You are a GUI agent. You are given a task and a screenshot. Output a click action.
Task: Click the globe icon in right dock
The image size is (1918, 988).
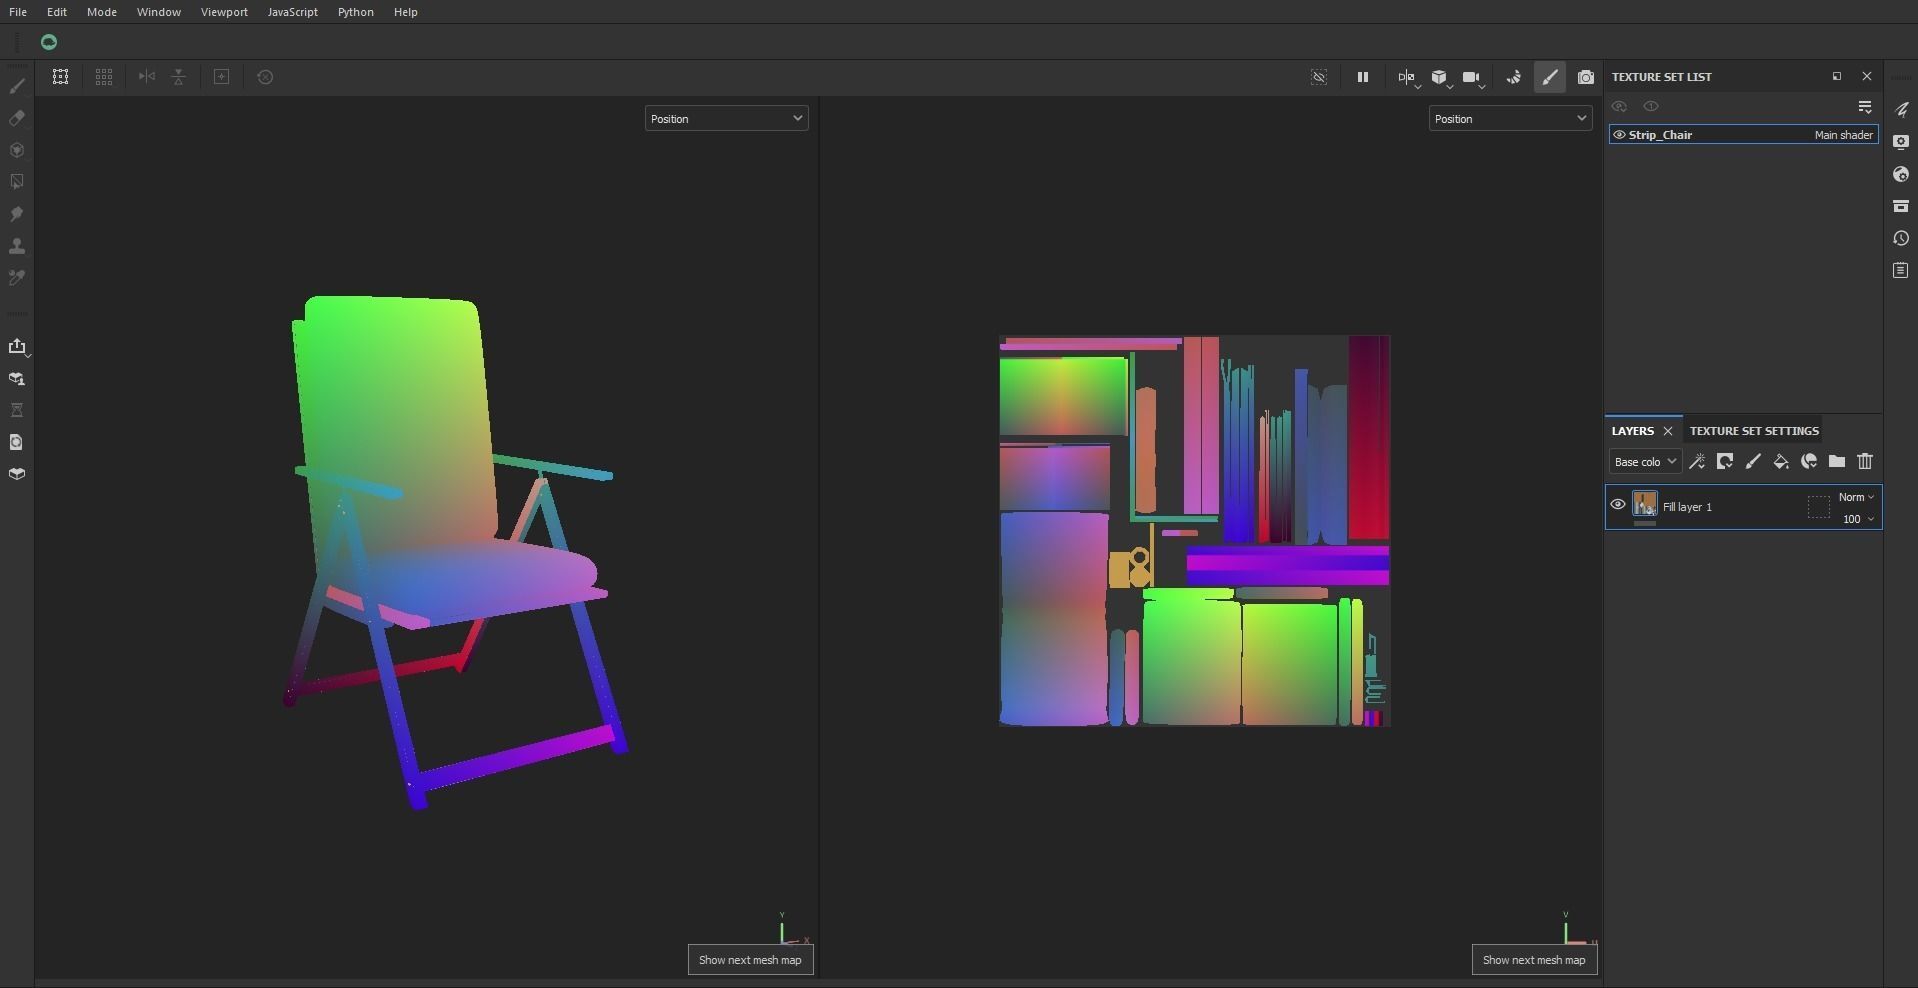click(x=1901, y=174)
